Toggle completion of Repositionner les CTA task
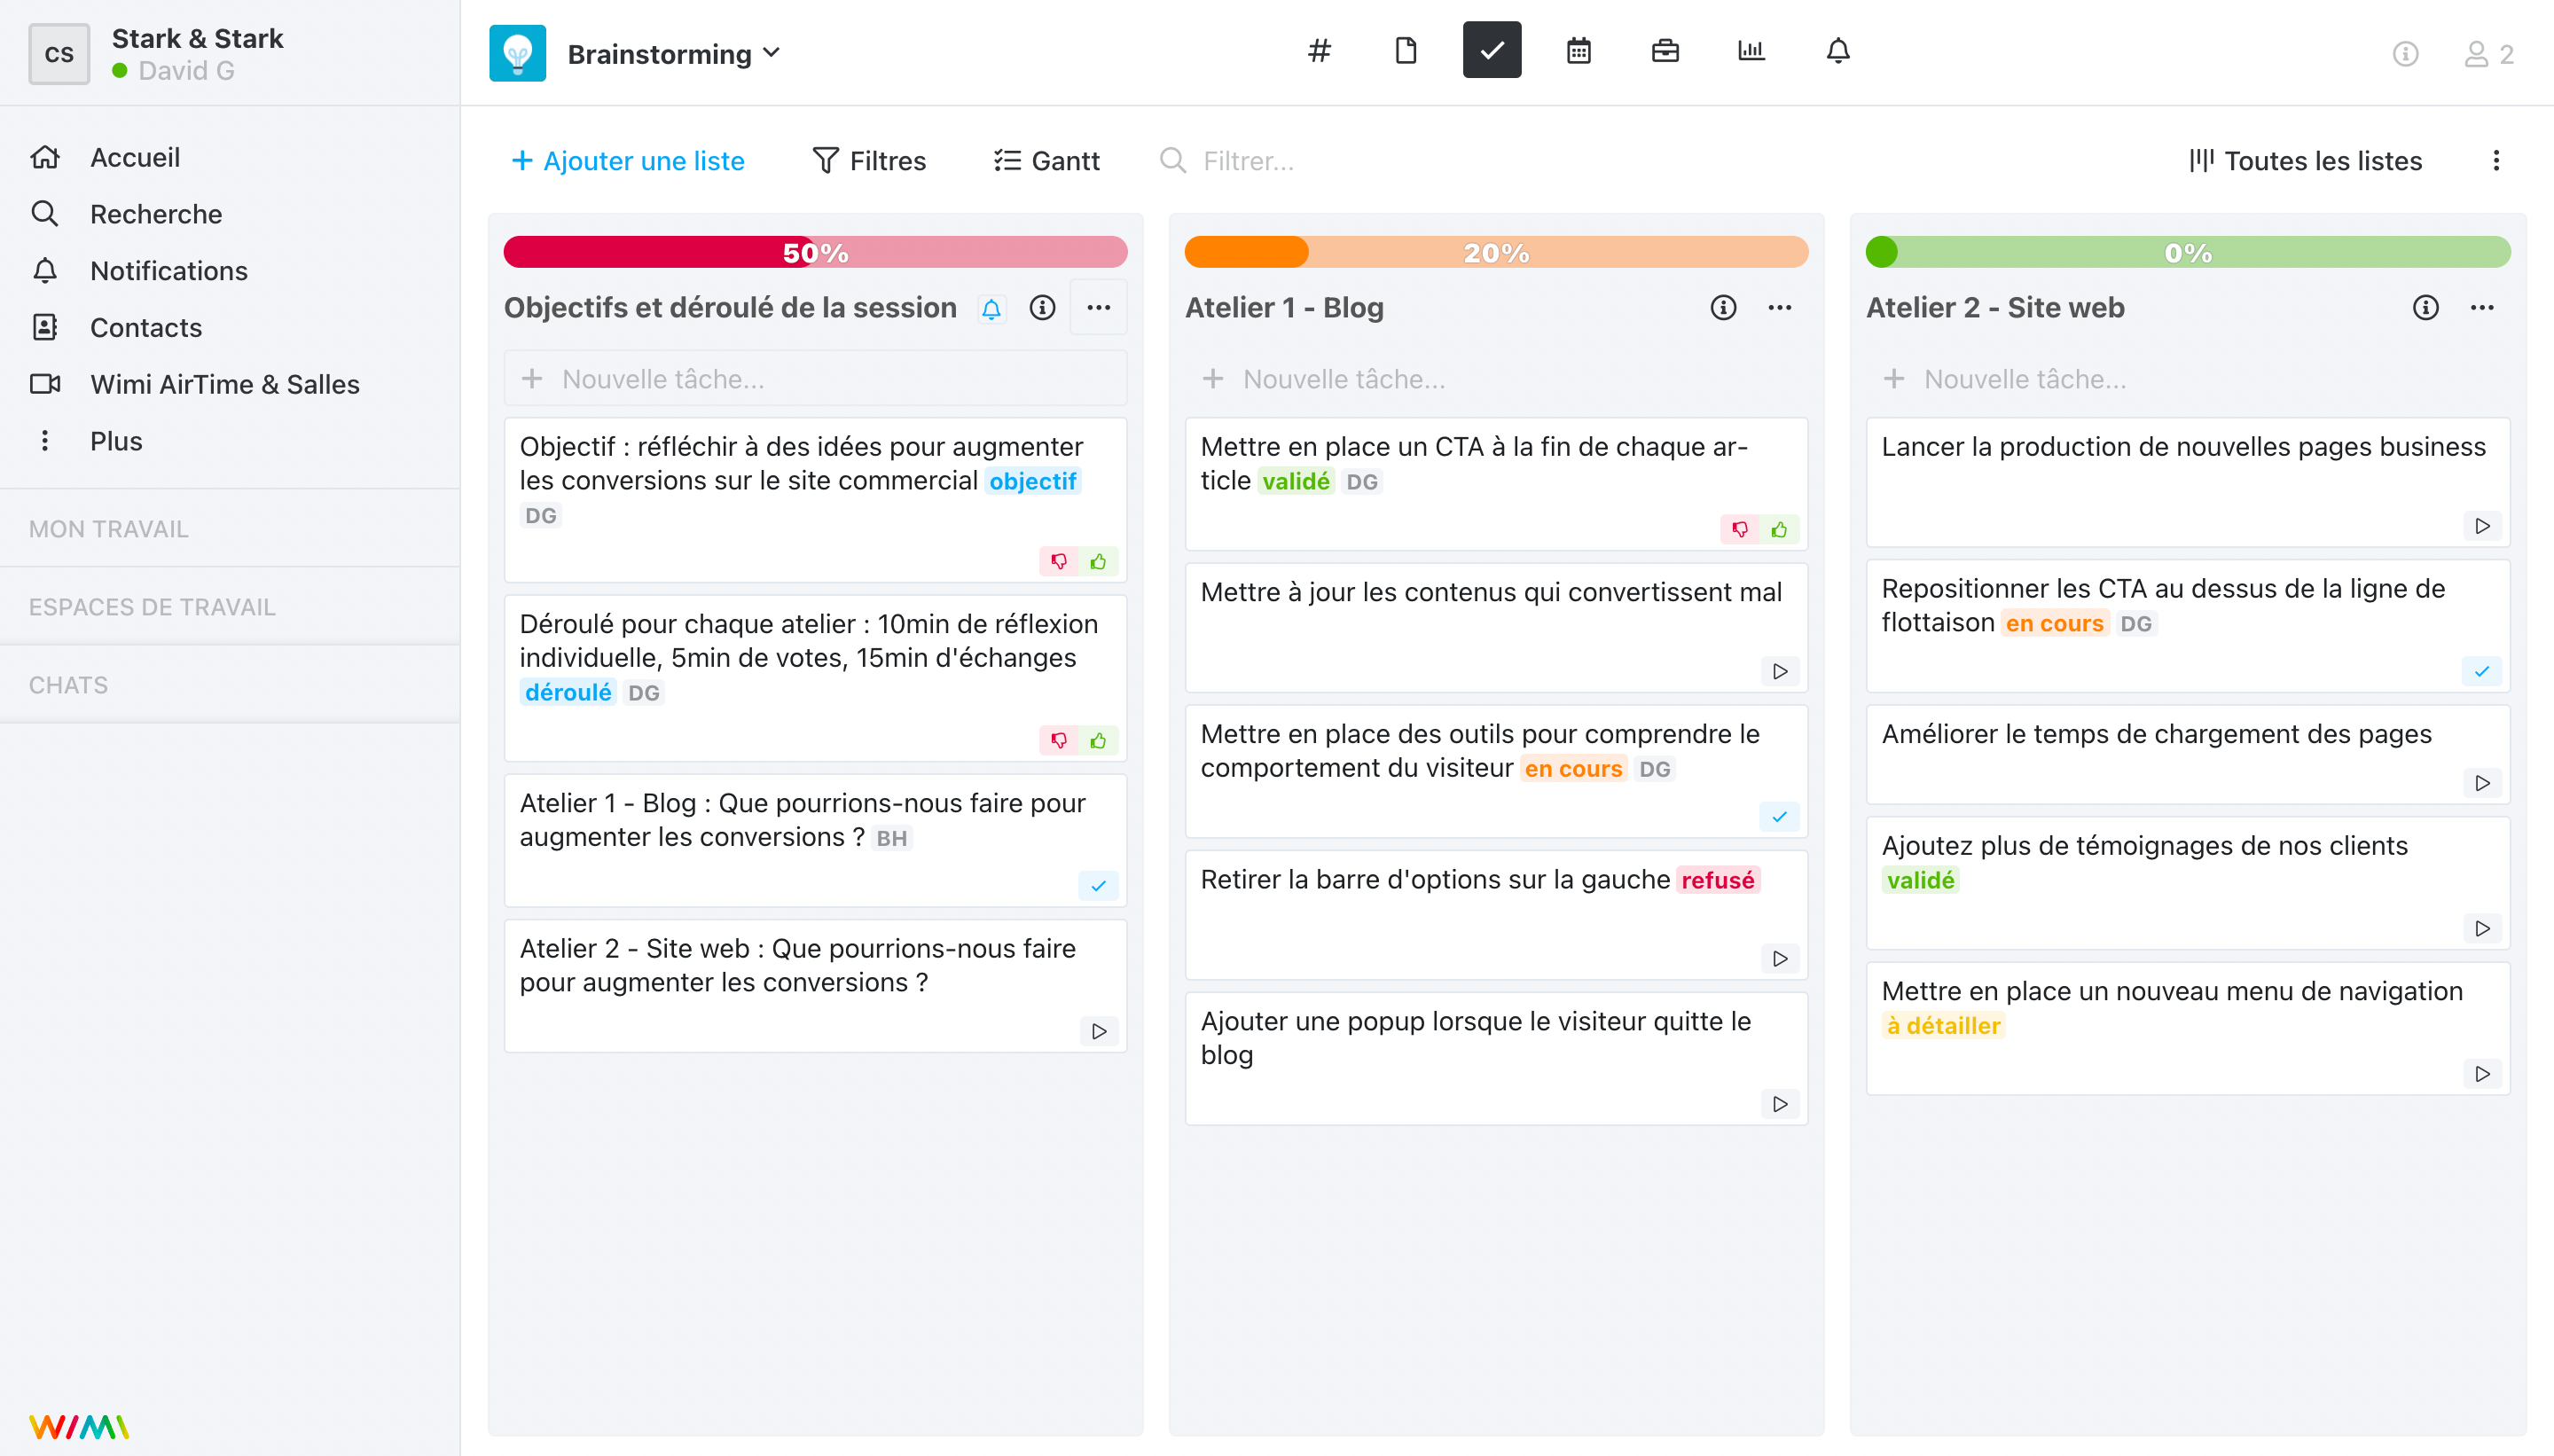 pyautogui.click(x=2482, y=671)
